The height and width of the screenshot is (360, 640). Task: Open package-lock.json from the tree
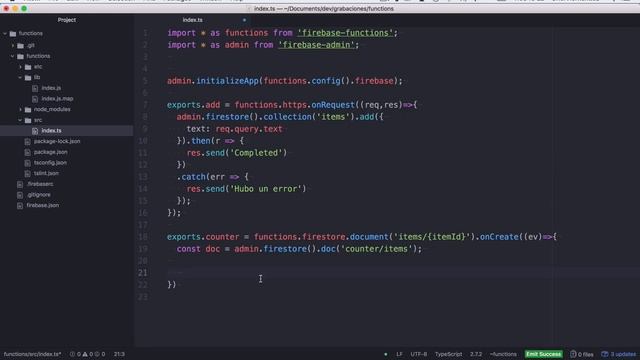(x=57, y=141)
